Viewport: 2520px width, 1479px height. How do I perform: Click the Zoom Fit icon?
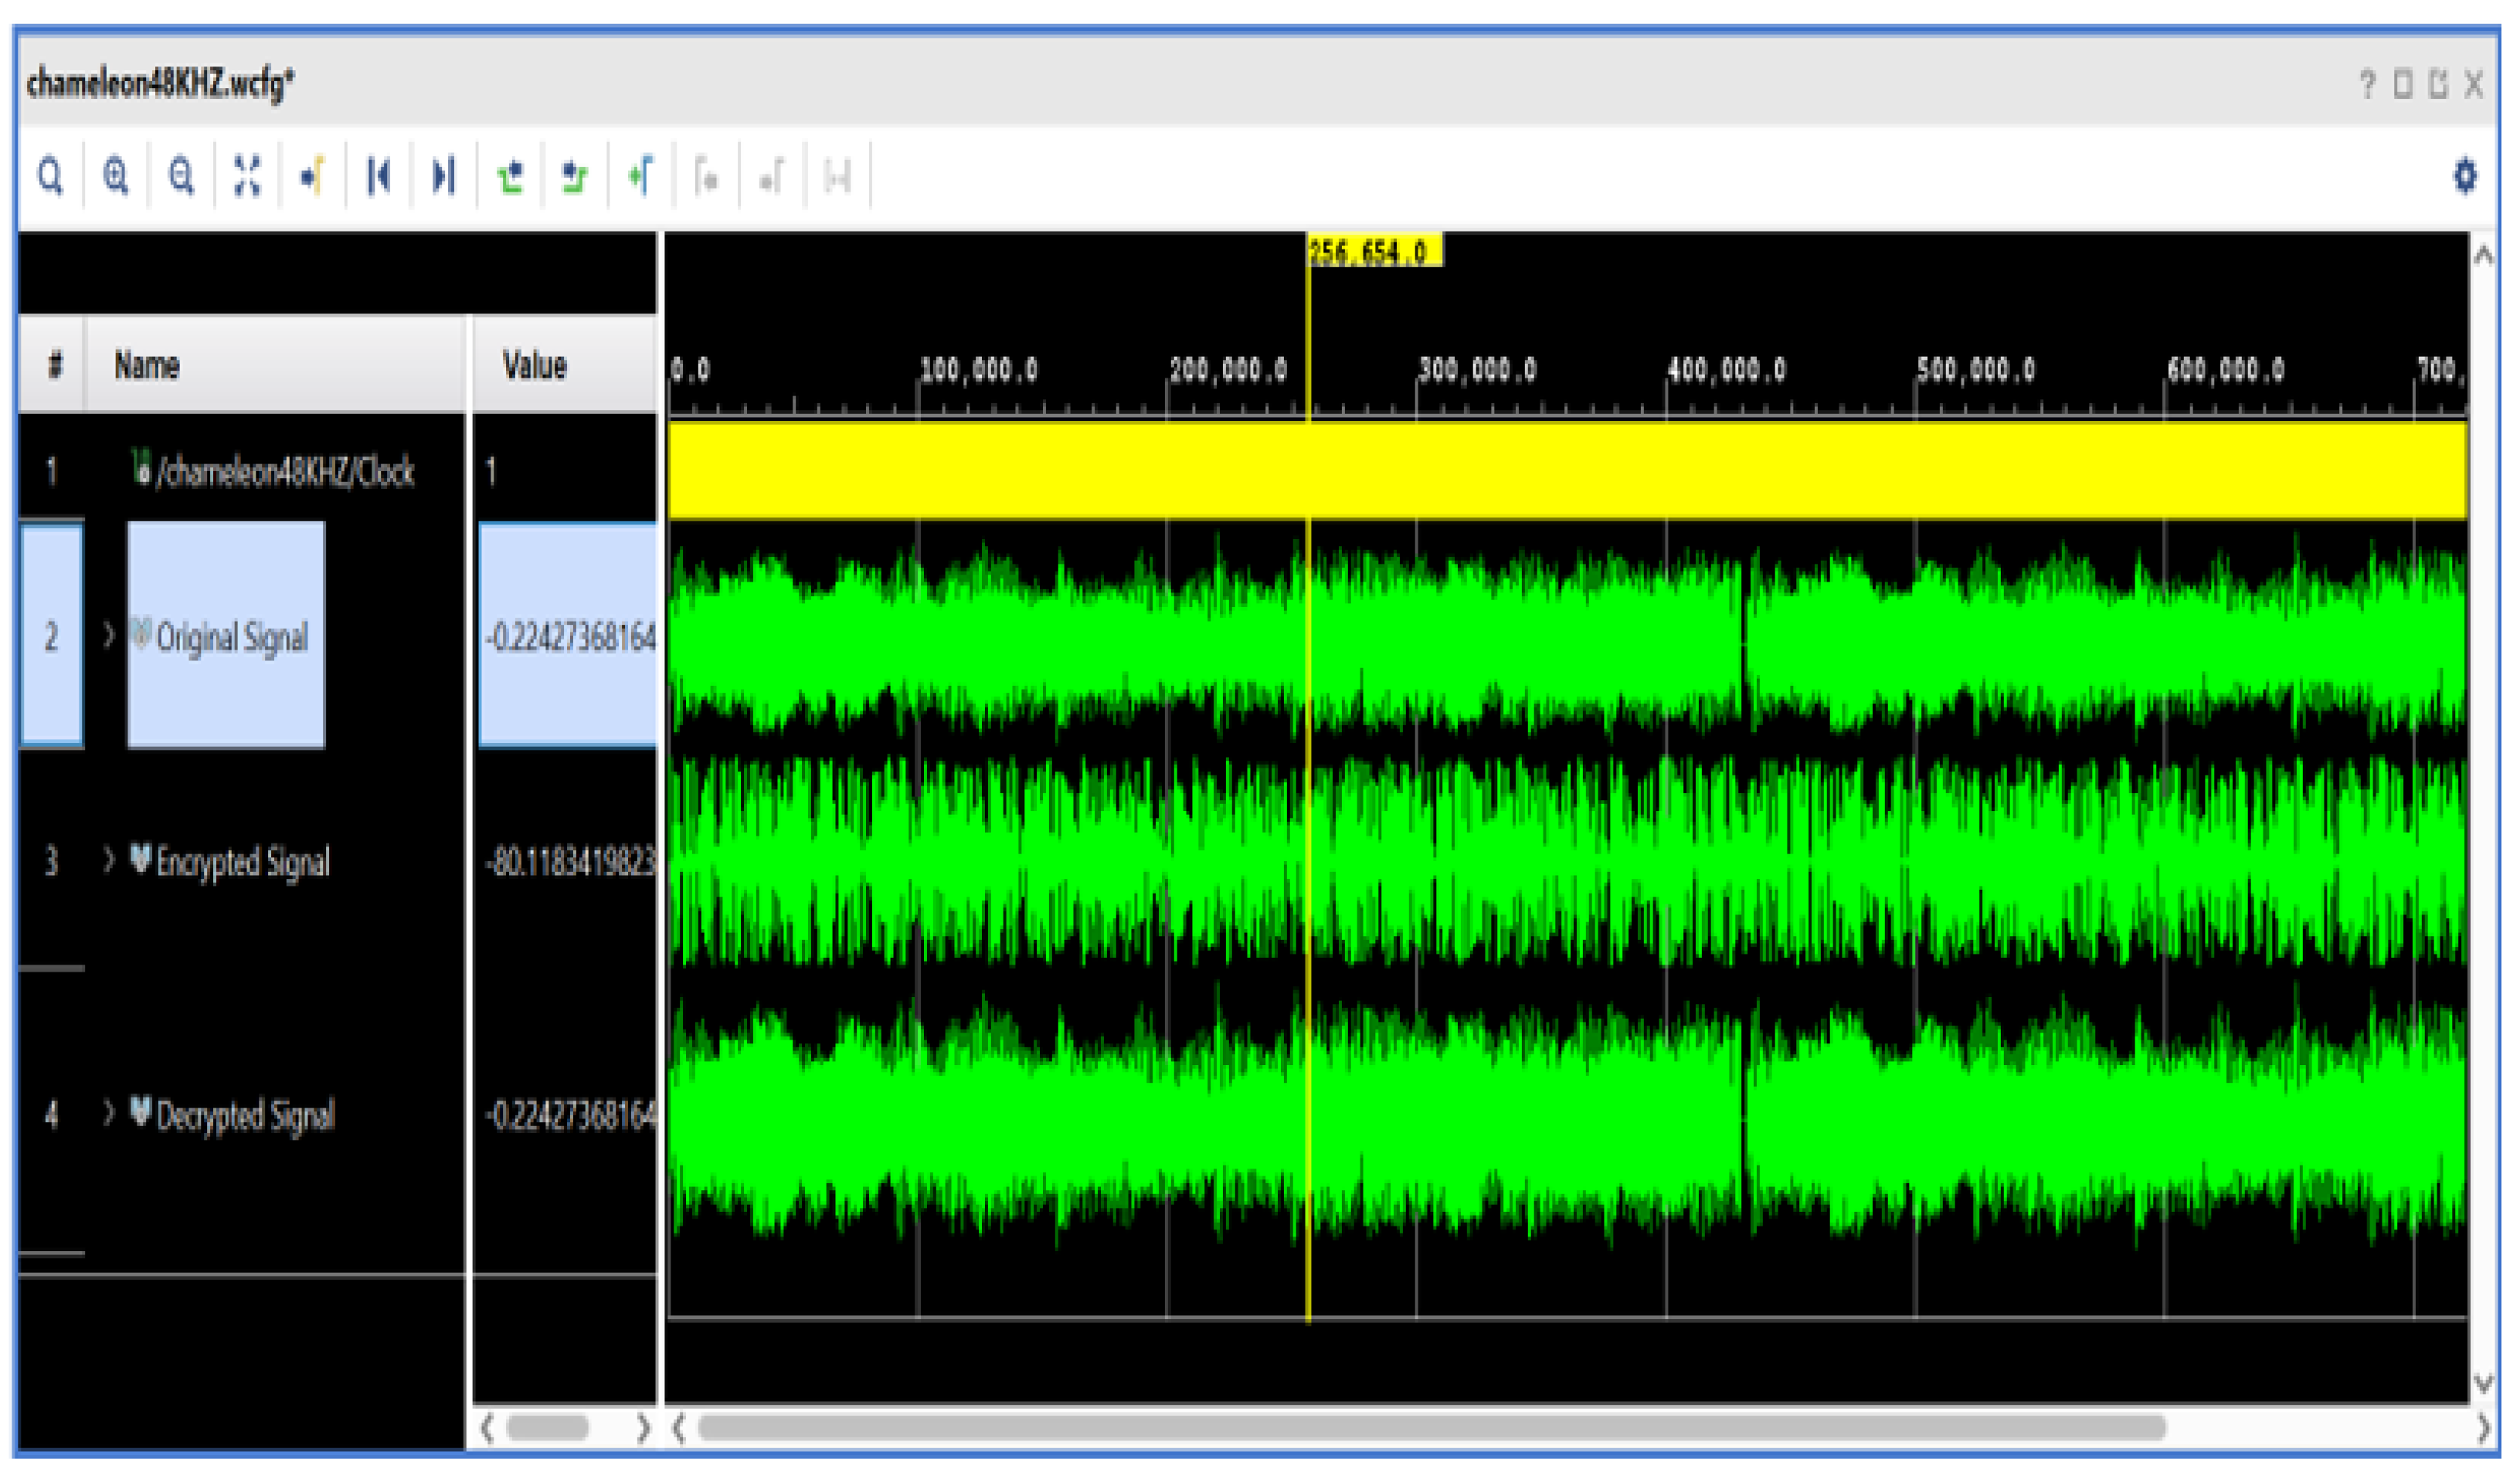pyautogui.click(x=247, y=177)
